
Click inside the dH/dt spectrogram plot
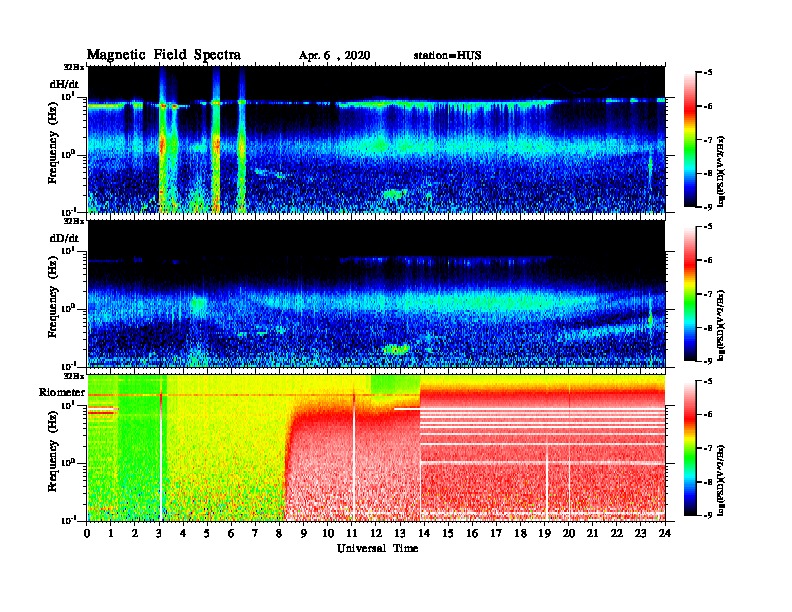(x=376, y=139)
